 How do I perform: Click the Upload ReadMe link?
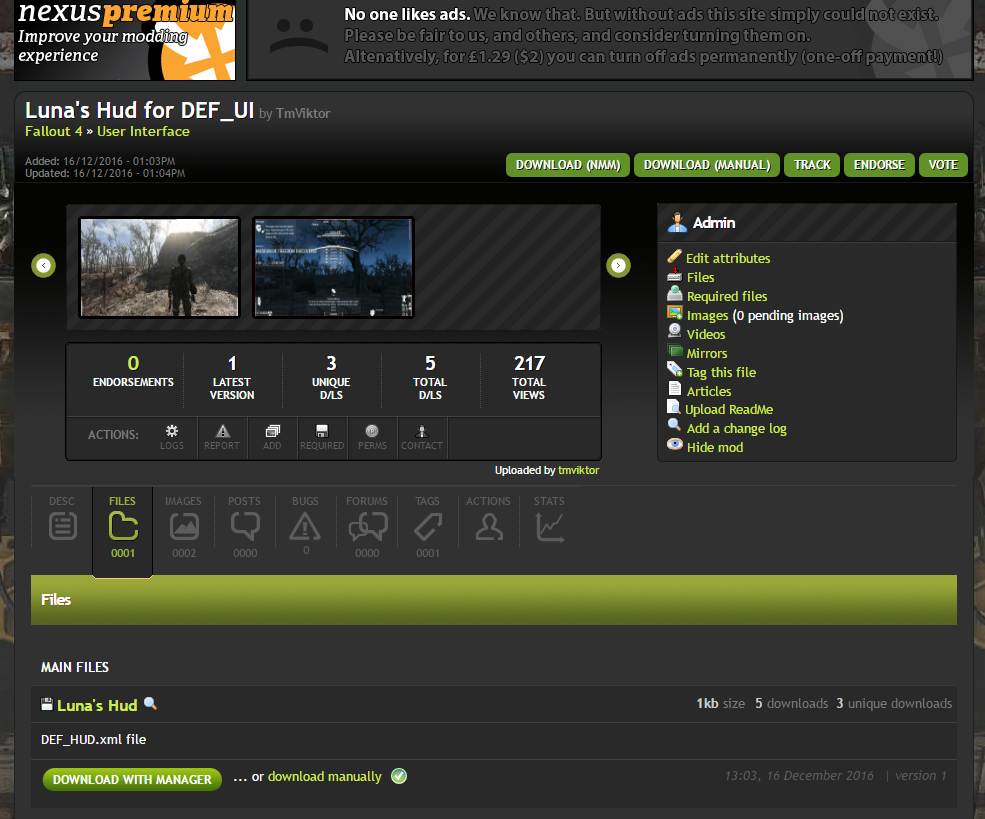[x=729, y=410]
